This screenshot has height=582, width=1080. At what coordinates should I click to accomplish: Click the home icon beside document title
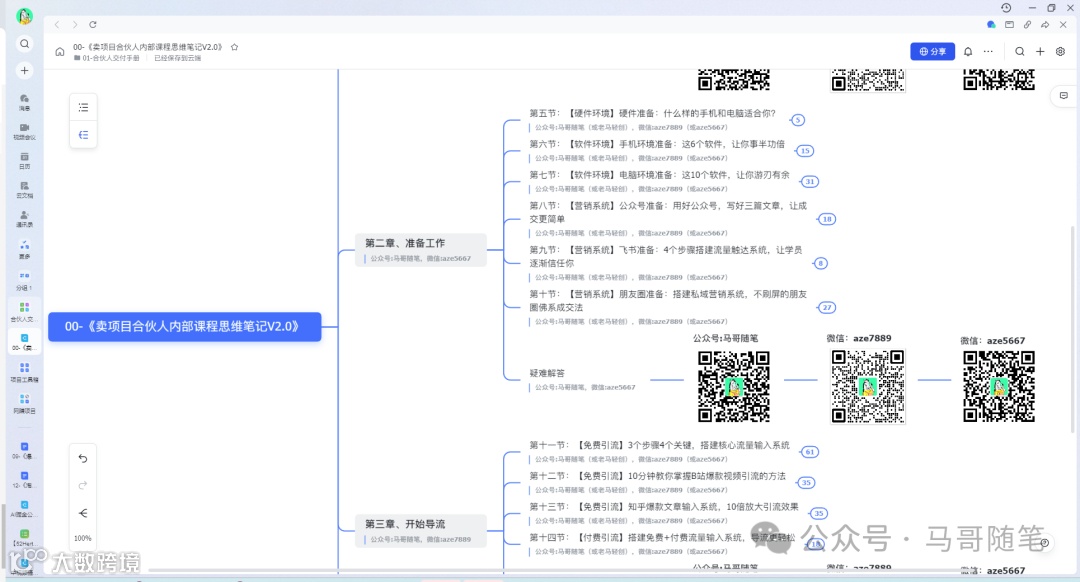tap(60, 52)
